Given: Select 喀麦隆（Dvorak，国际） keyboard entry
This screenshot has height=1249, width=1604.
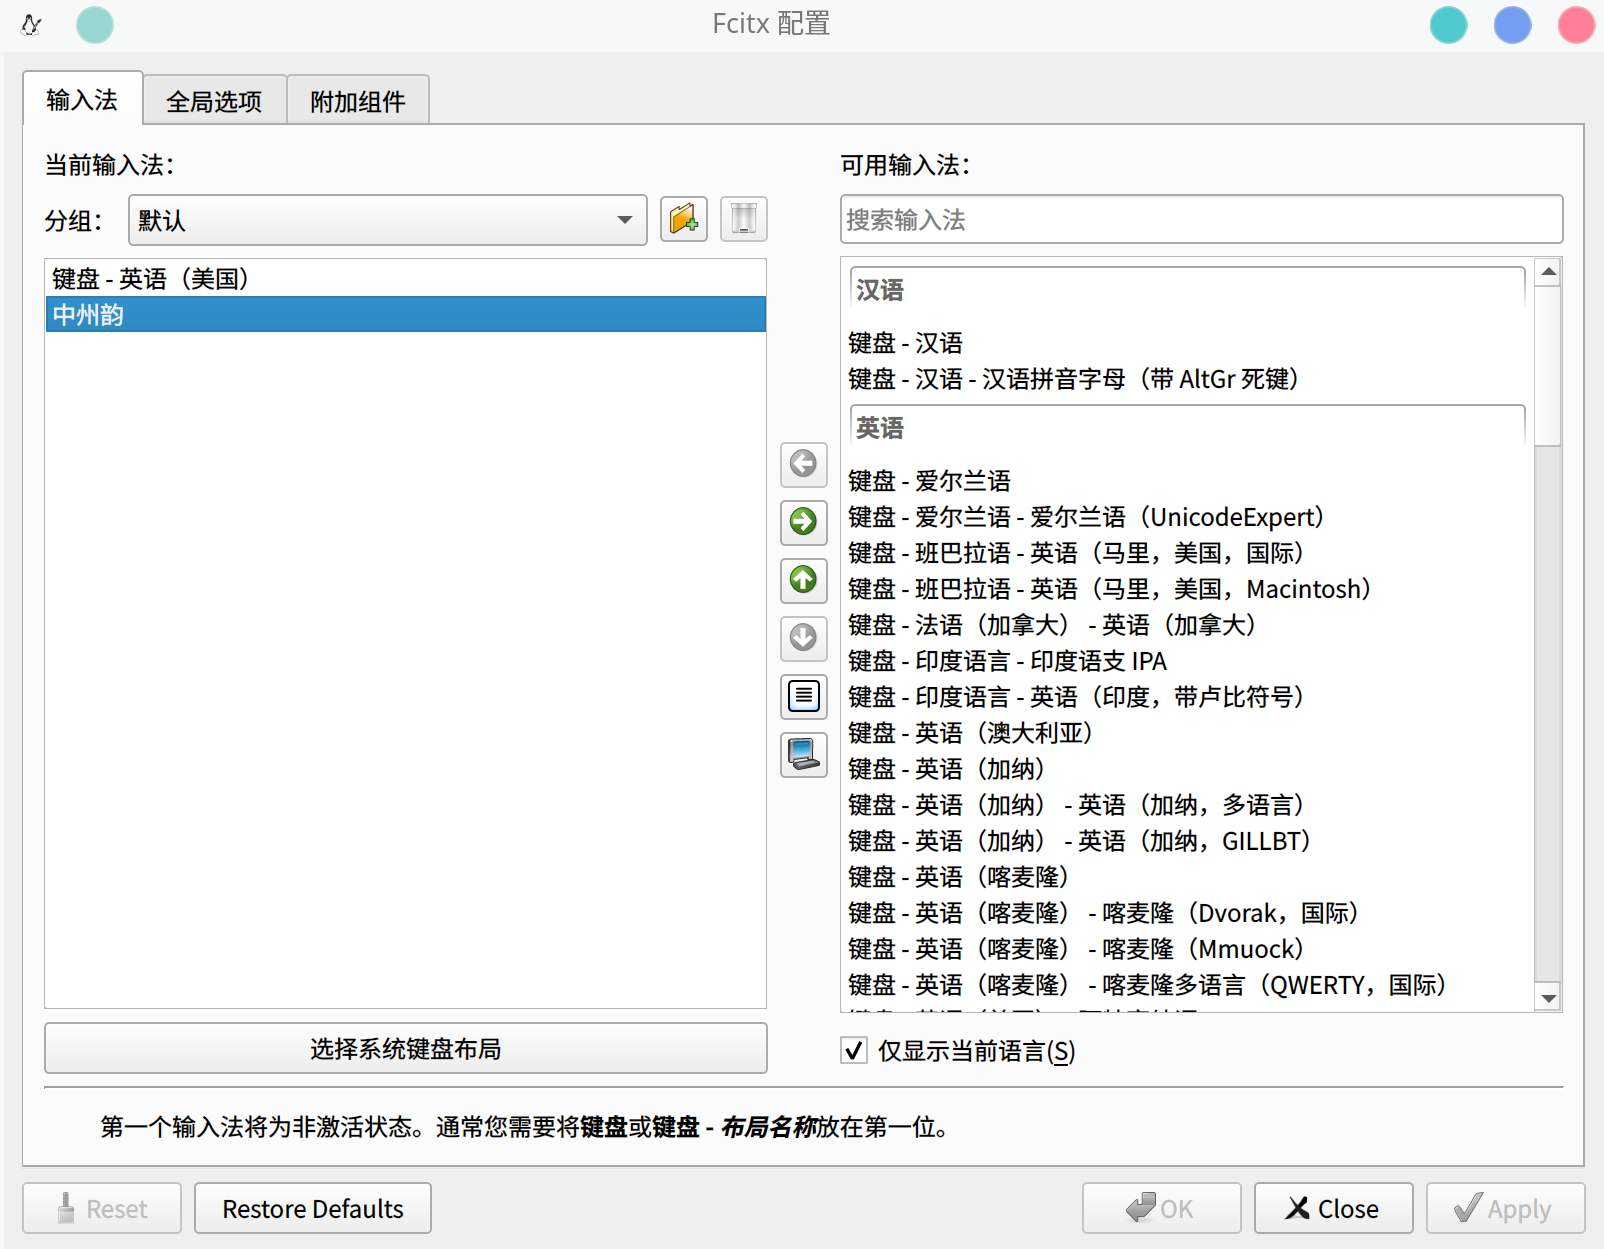Looking at the screenshot, I should coord(1187,913).
